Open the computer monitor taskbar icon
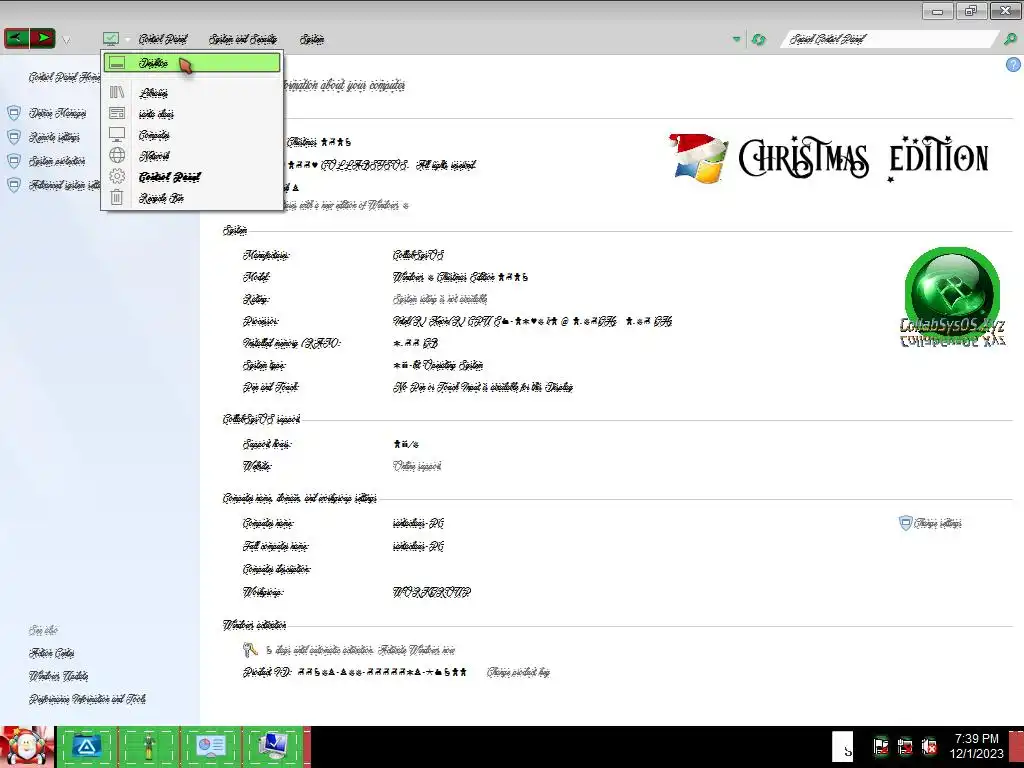The width and height of the screenshot is (1024, 768). (x=272, y=746)
